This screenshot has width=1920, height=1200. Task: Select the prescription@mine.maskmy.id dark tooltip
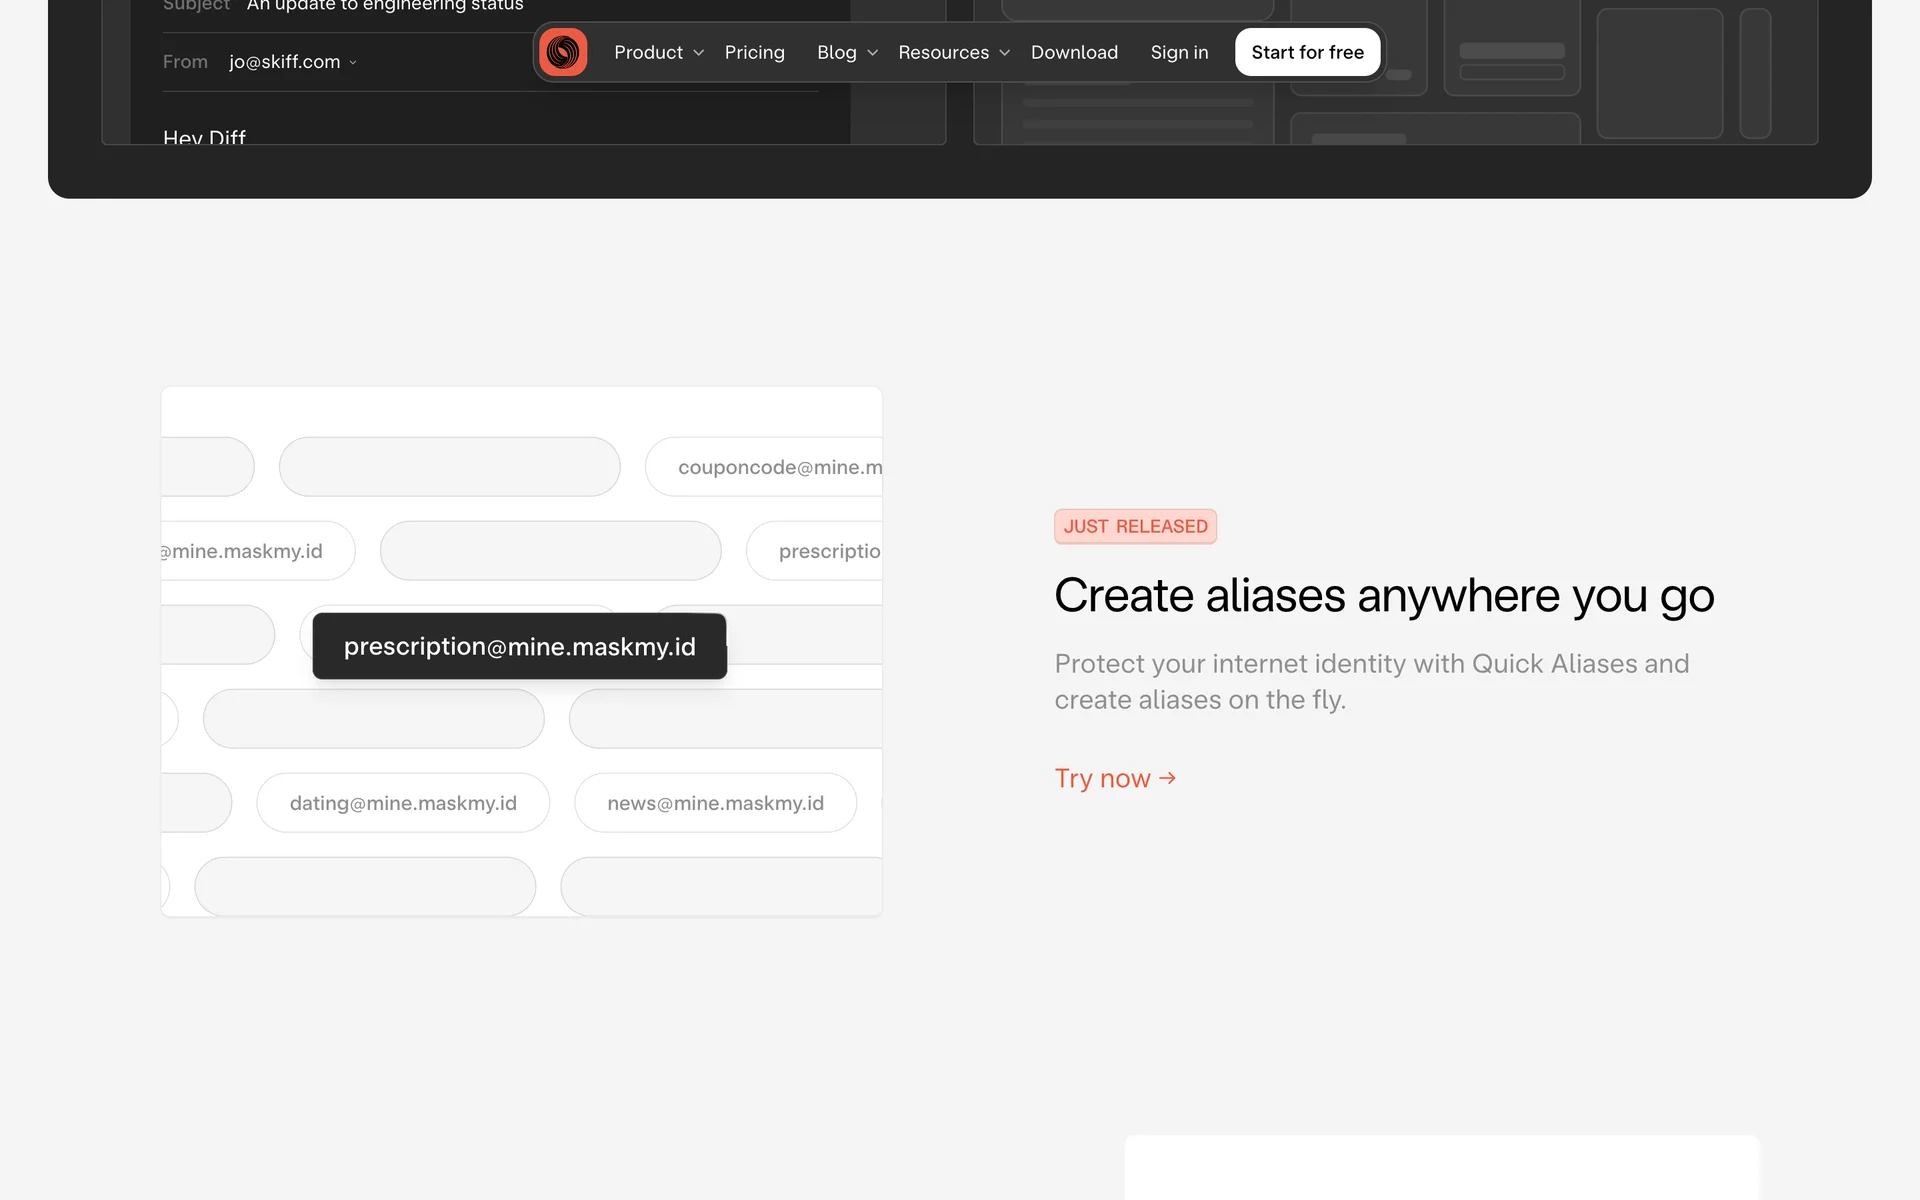519,646
